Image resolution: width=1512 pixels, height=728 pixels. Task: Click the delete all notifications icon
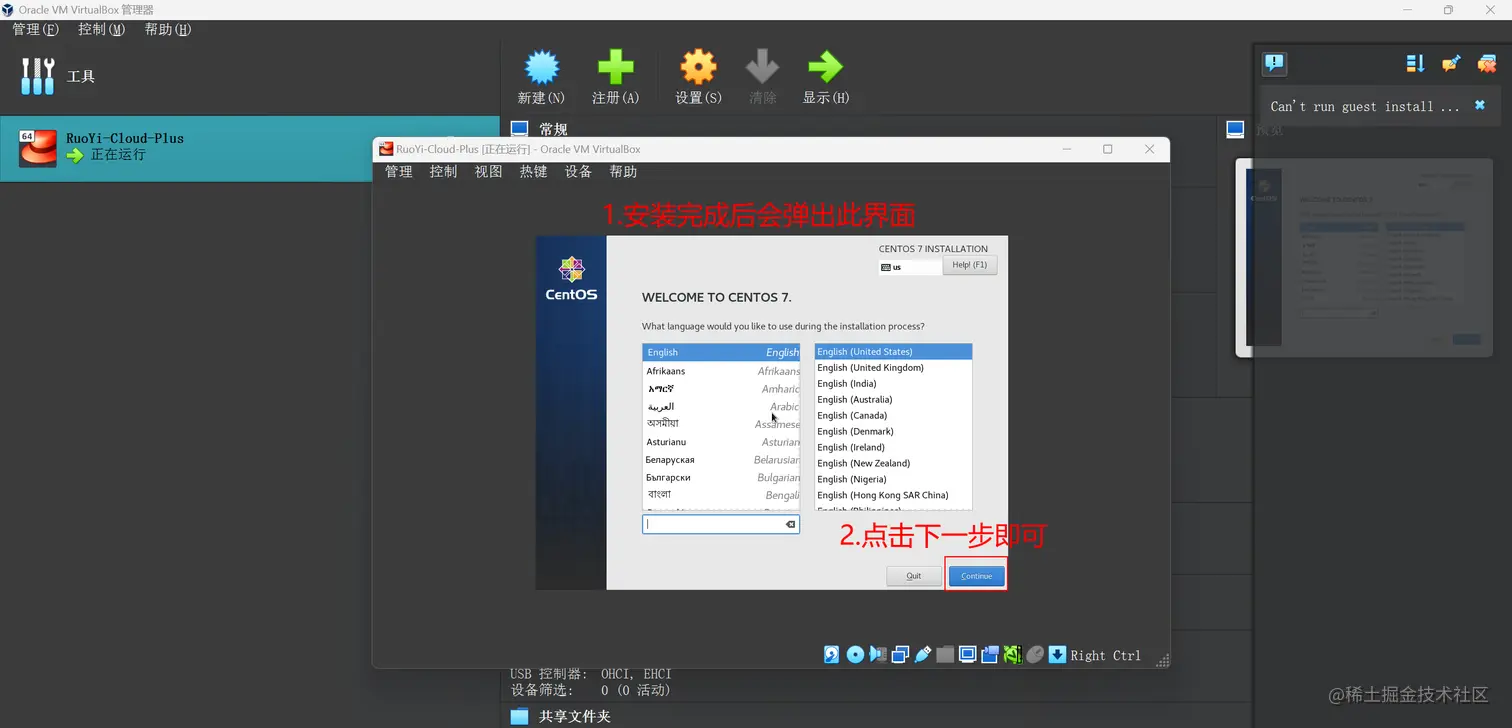[1487, 64]
